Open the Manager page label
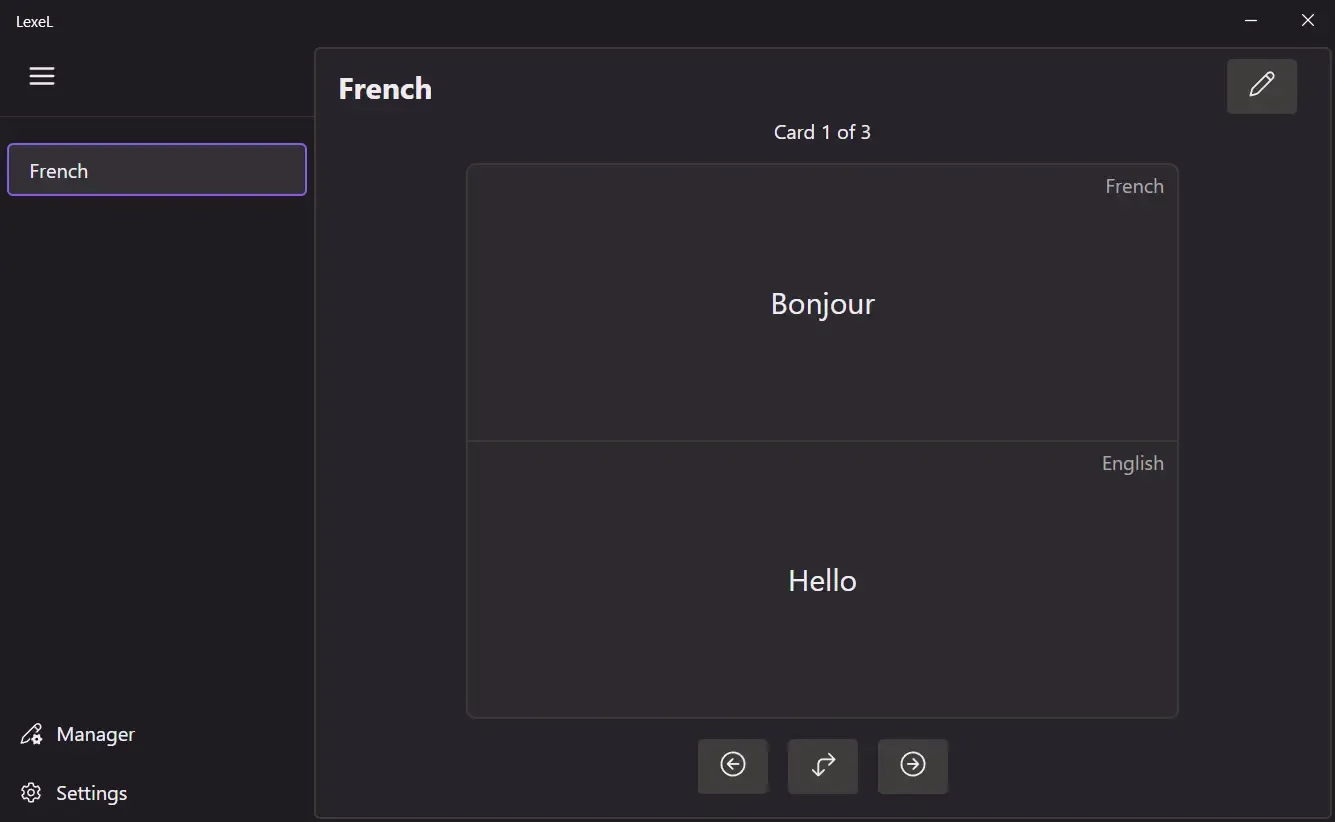This screenshot has width=1335, height=822. (95, 734)
